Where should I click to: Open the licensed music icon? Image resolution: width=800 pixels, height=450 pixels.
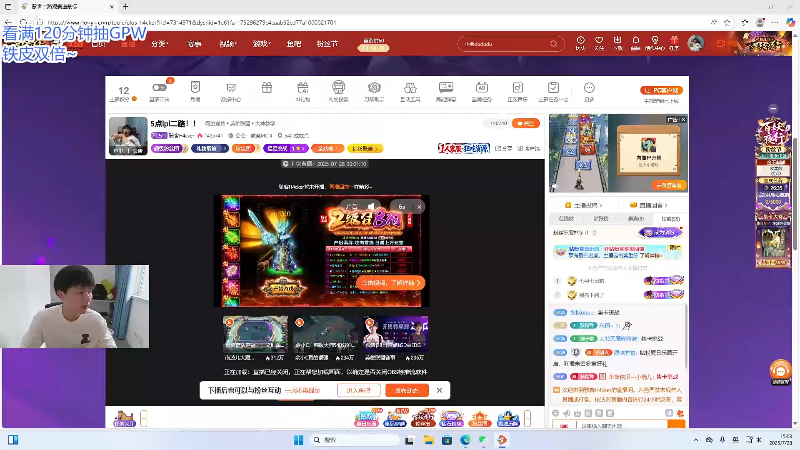click(x=517, y=88)
